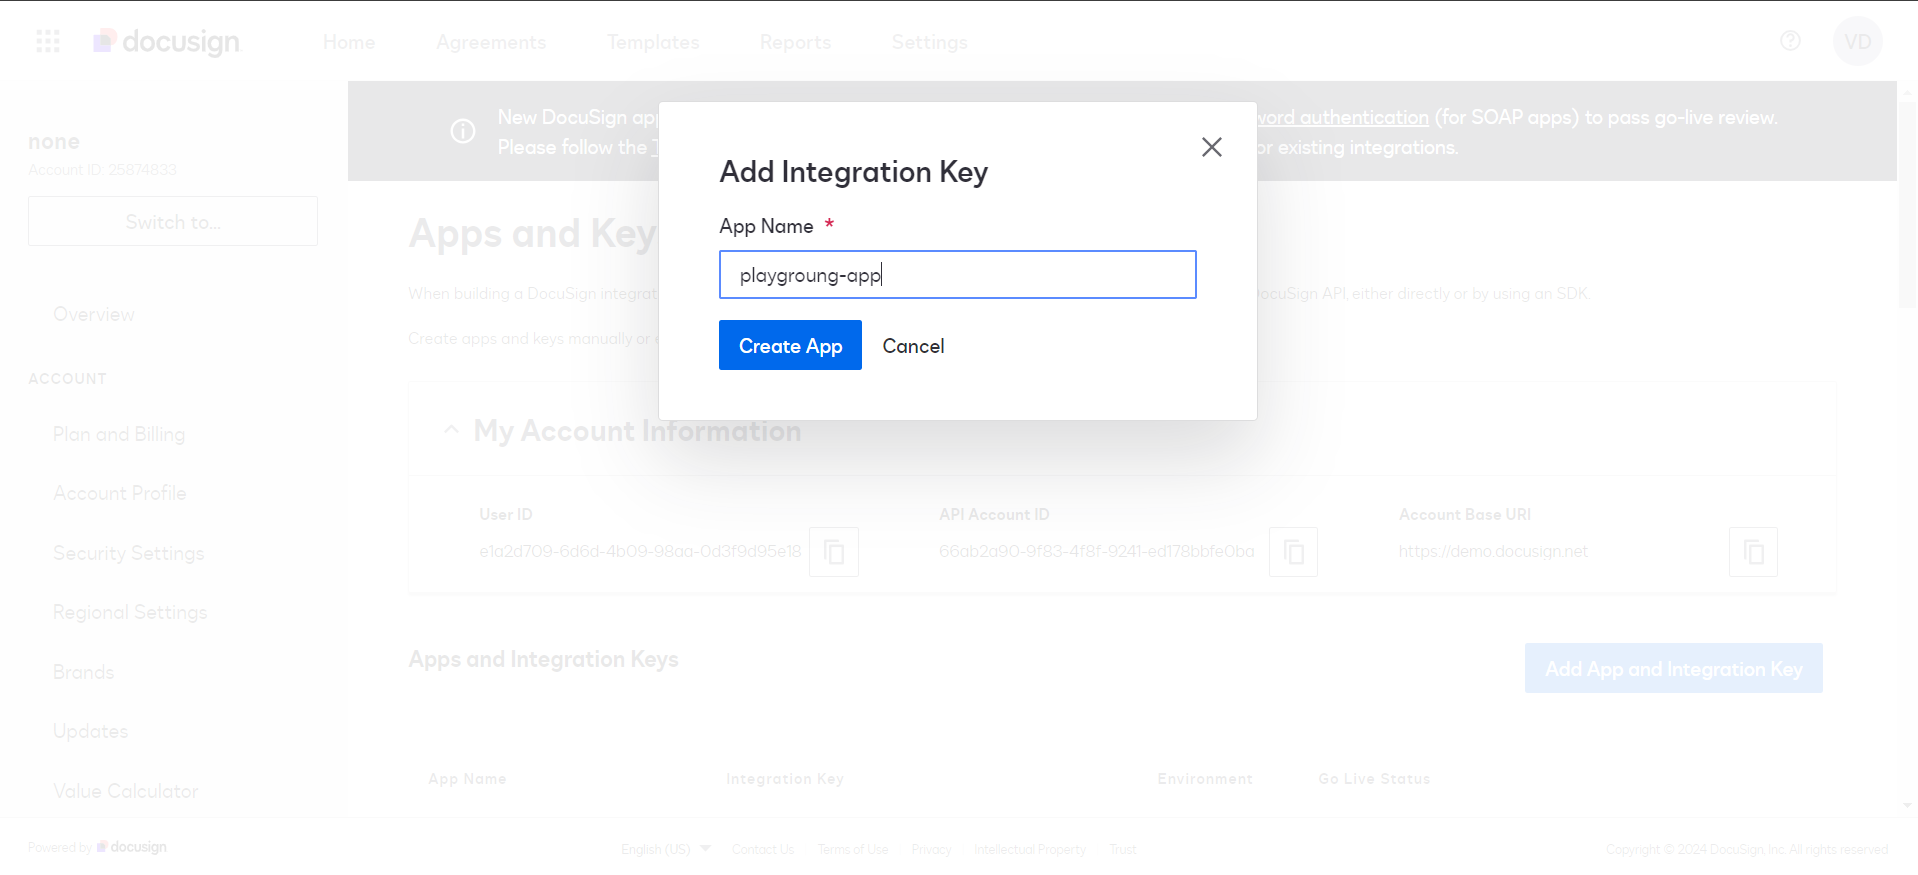Viewport: 1918px width, 875px height.
Task: Click the App Name column header
Action: [x=467, y=779]
